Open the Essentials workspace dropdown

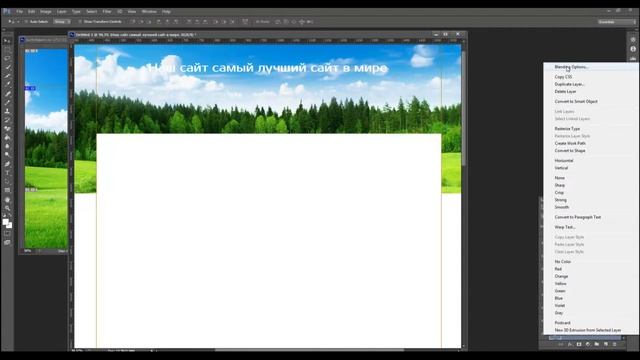point(617,22)
